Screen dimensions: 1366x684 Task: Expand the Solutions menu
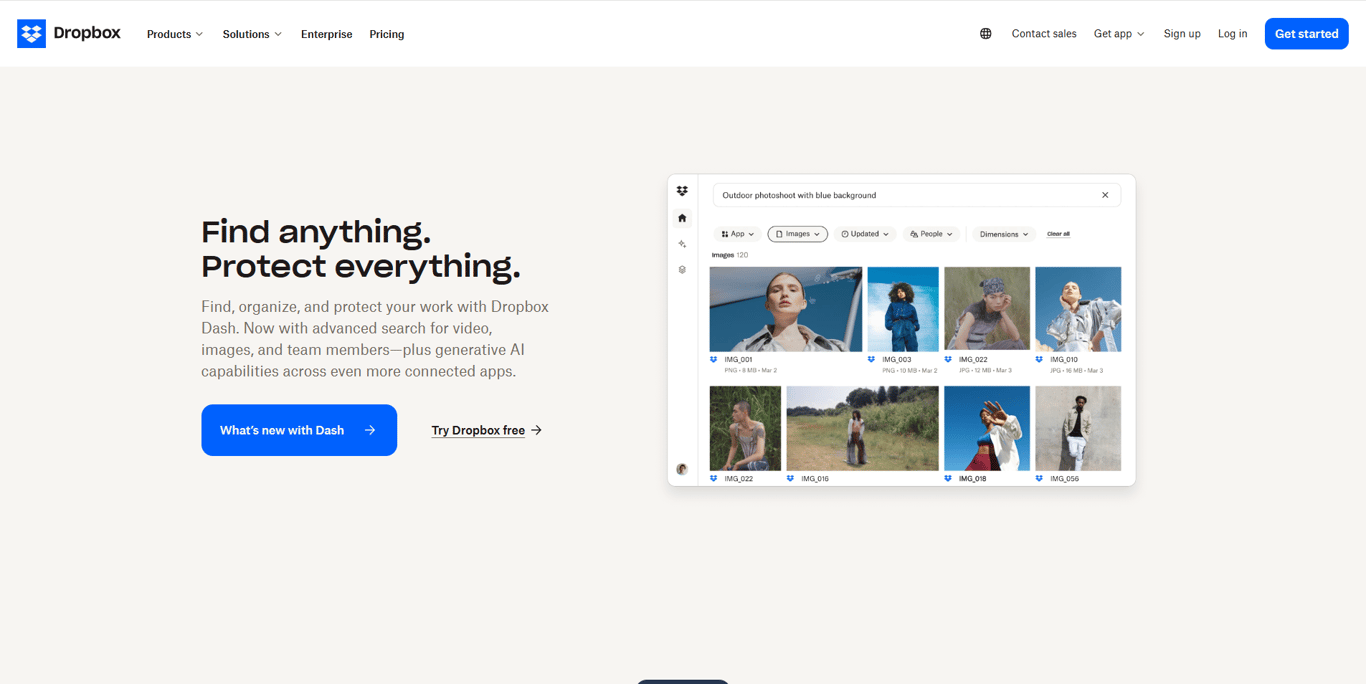pos(252,34)
